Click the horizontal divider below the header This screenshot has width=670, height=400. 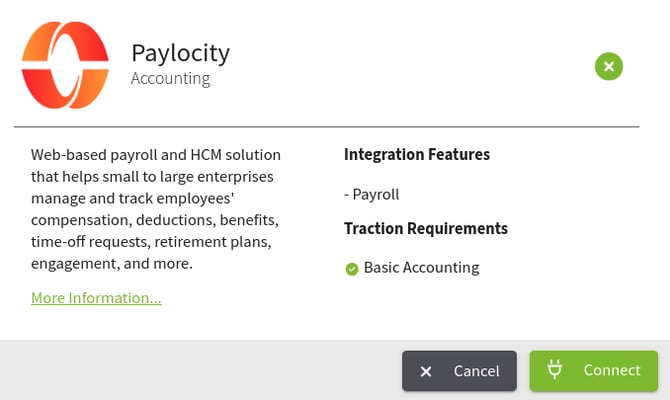(x=326, y=127)
